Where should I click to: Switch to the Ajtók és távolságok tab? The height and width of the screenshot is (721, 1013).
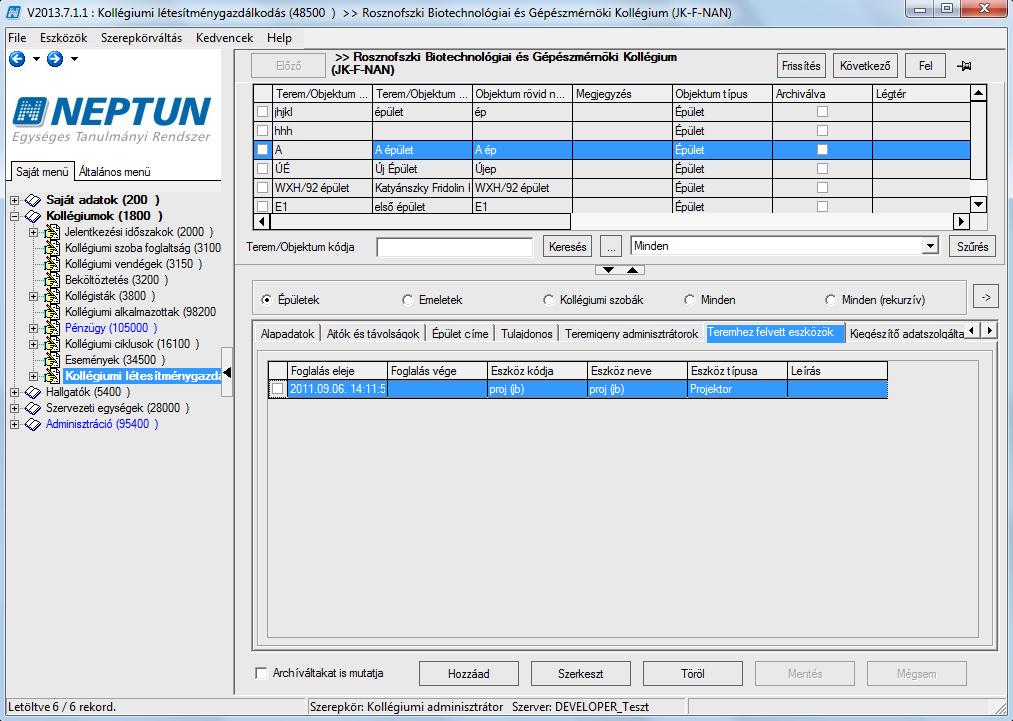373,334
